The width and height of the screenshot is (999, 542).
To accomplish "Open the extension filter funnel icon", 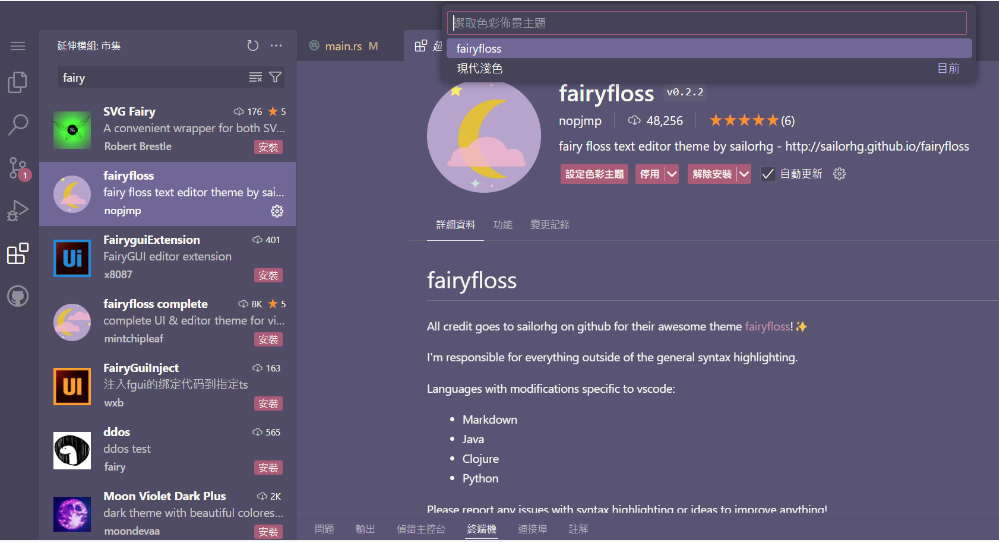I will pyautogui.click(x=275, y=77).
